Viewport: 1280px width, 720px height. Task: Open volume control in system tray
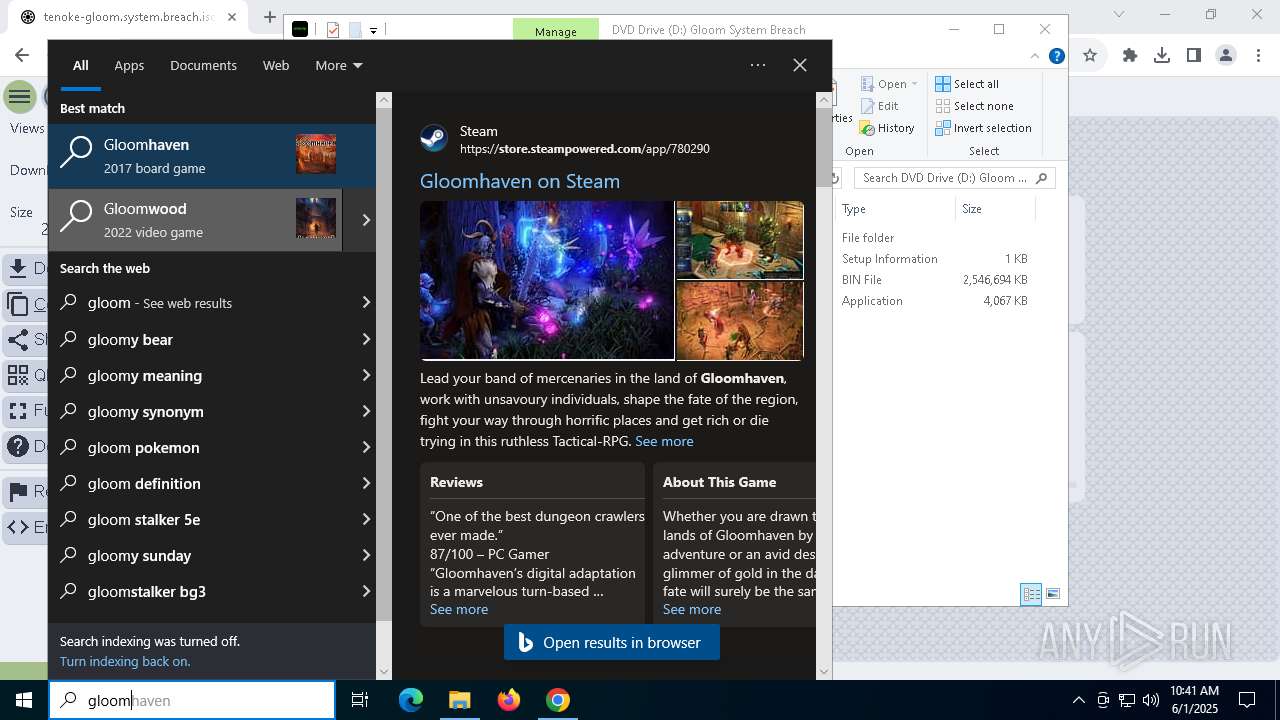[1151, 700]
